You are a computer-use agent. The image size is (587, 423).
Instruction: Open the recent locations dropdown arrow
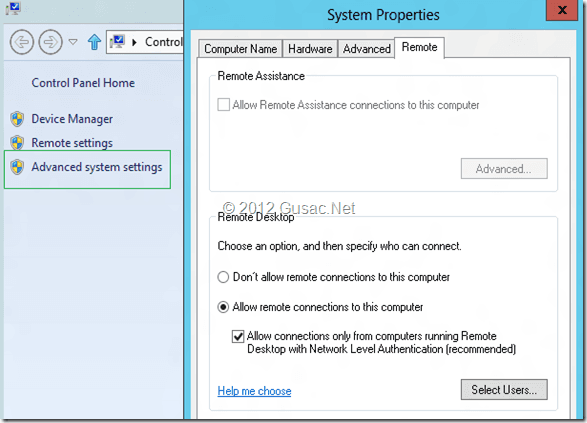[x=73, y=42]
